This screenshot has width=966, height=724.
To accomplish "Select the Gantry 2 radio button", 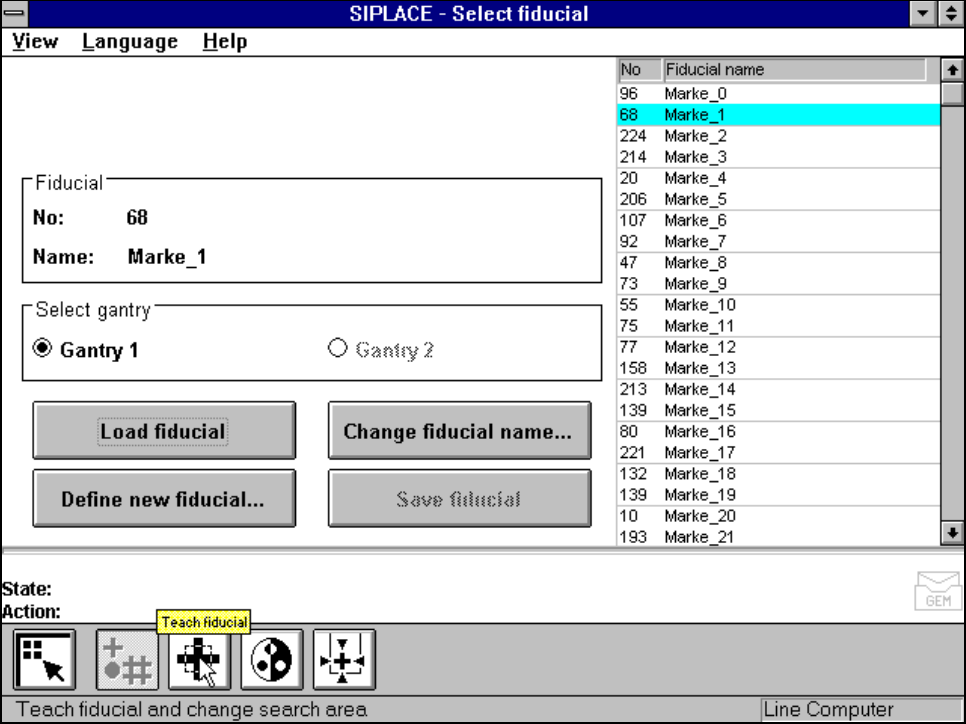I will 337,349.
